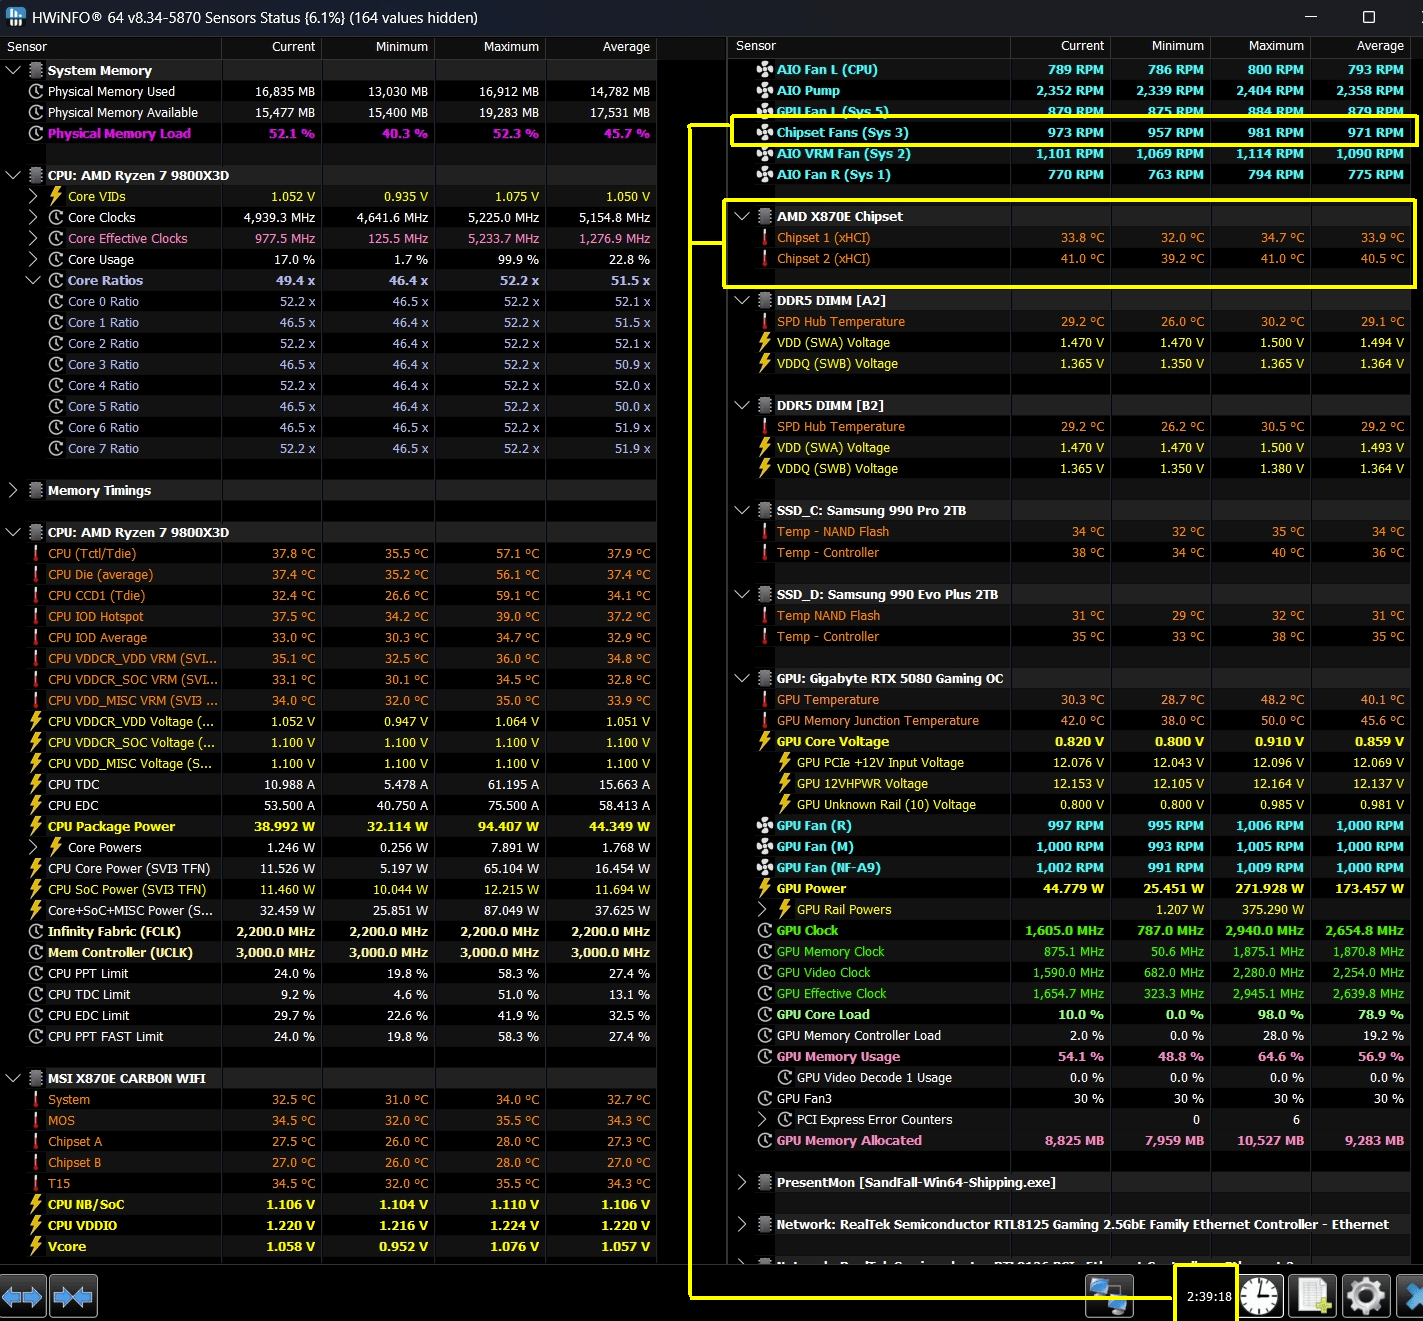This screenshot has height=1321, width=1423.
Task: Click the fan icon next to AIO Pump
Action: point(764,90)
